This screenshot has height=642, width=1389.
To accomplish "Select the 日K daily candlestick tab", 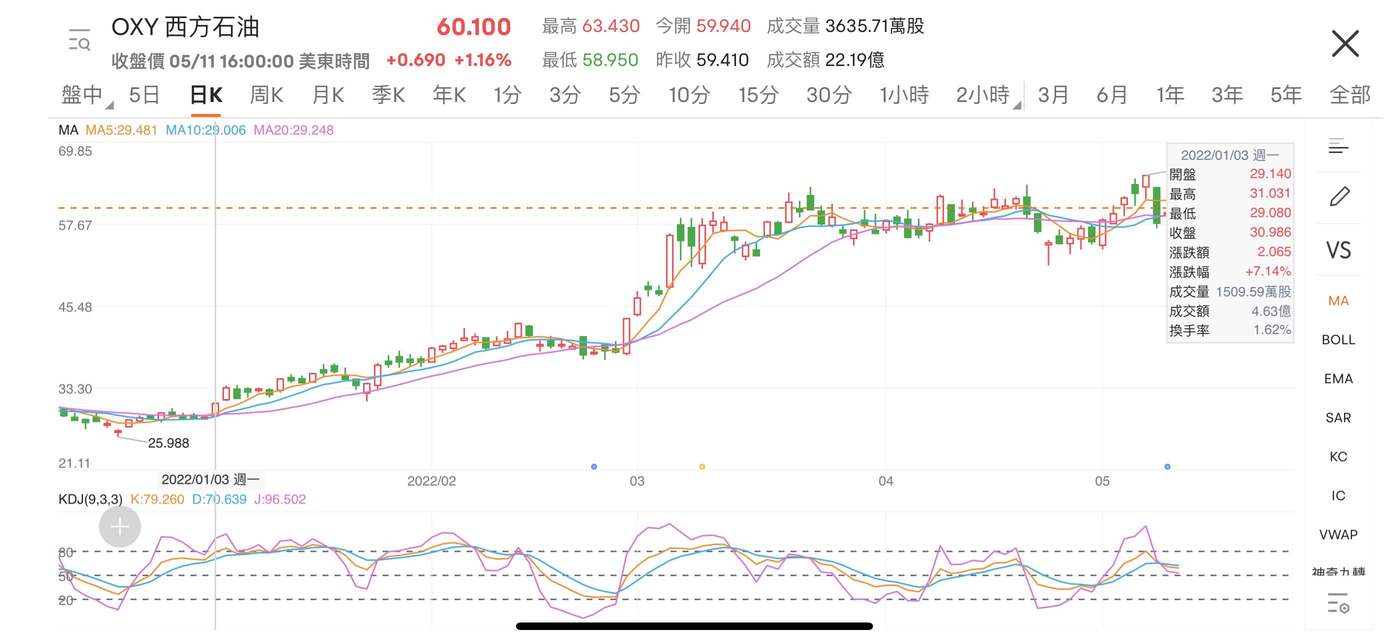I will (x=206, y=95).
